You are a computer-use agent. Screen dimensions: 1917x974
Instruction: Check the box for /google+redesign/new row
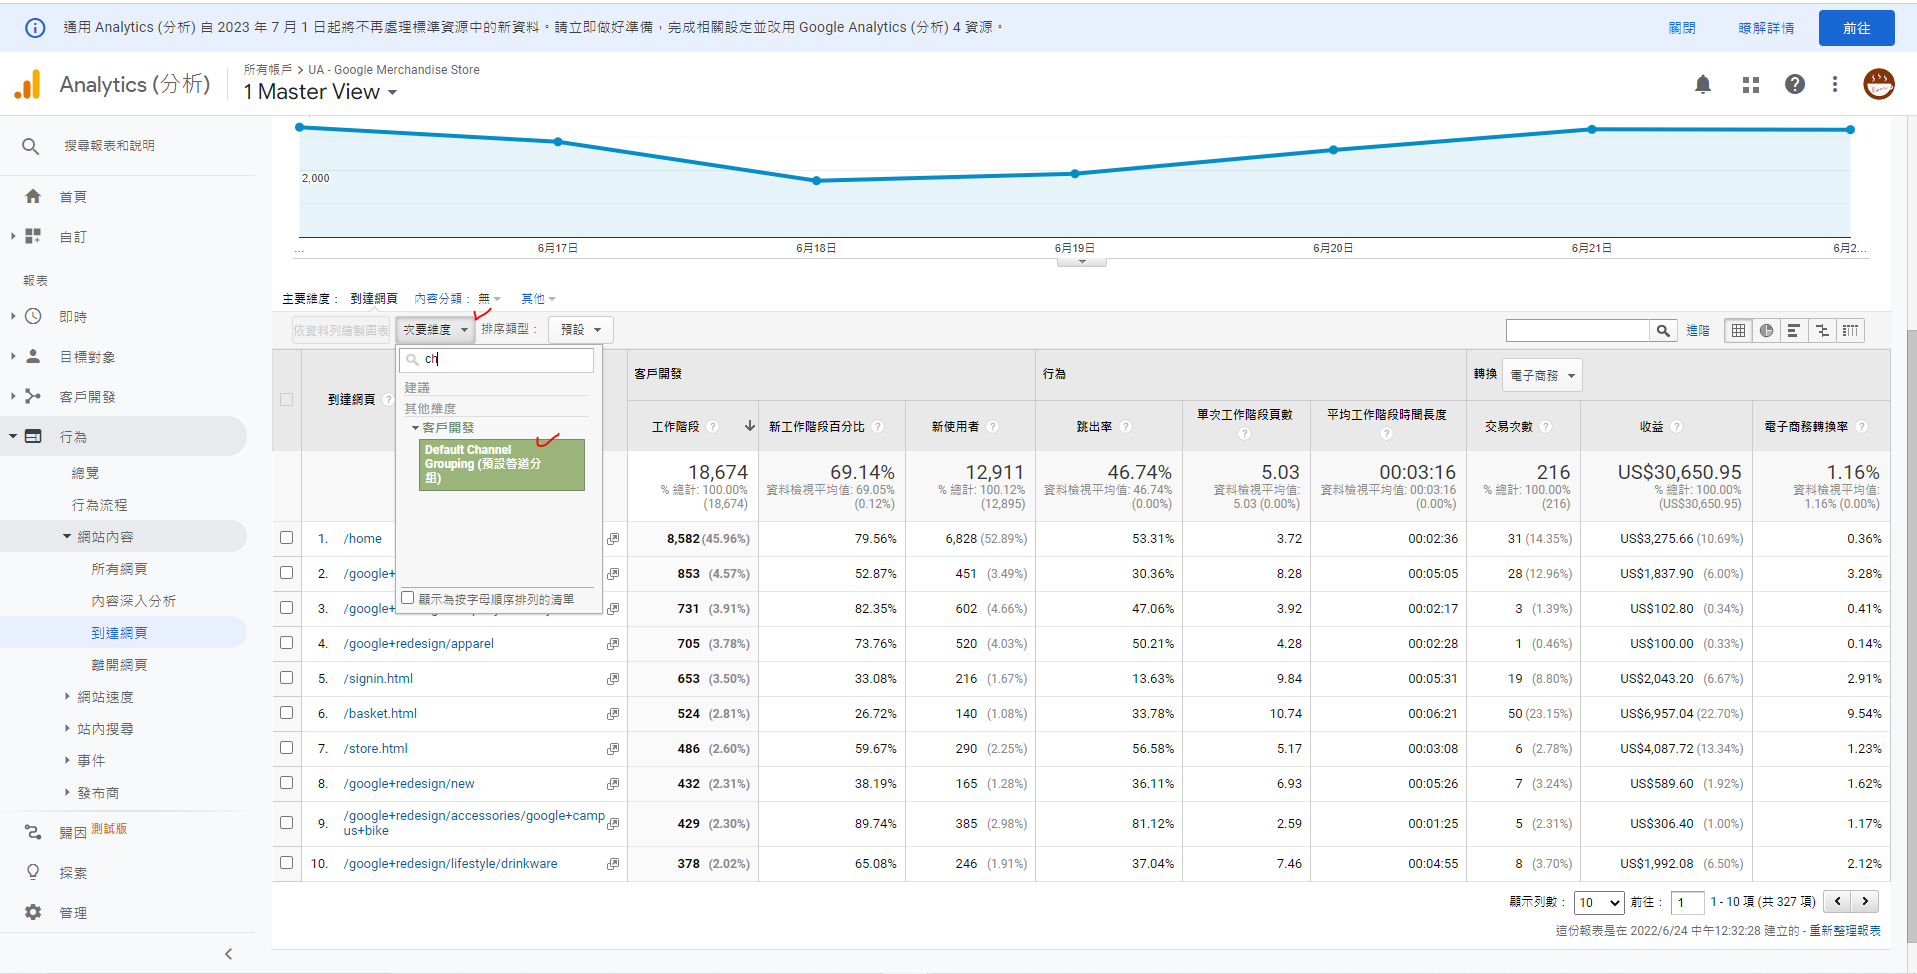286,783
